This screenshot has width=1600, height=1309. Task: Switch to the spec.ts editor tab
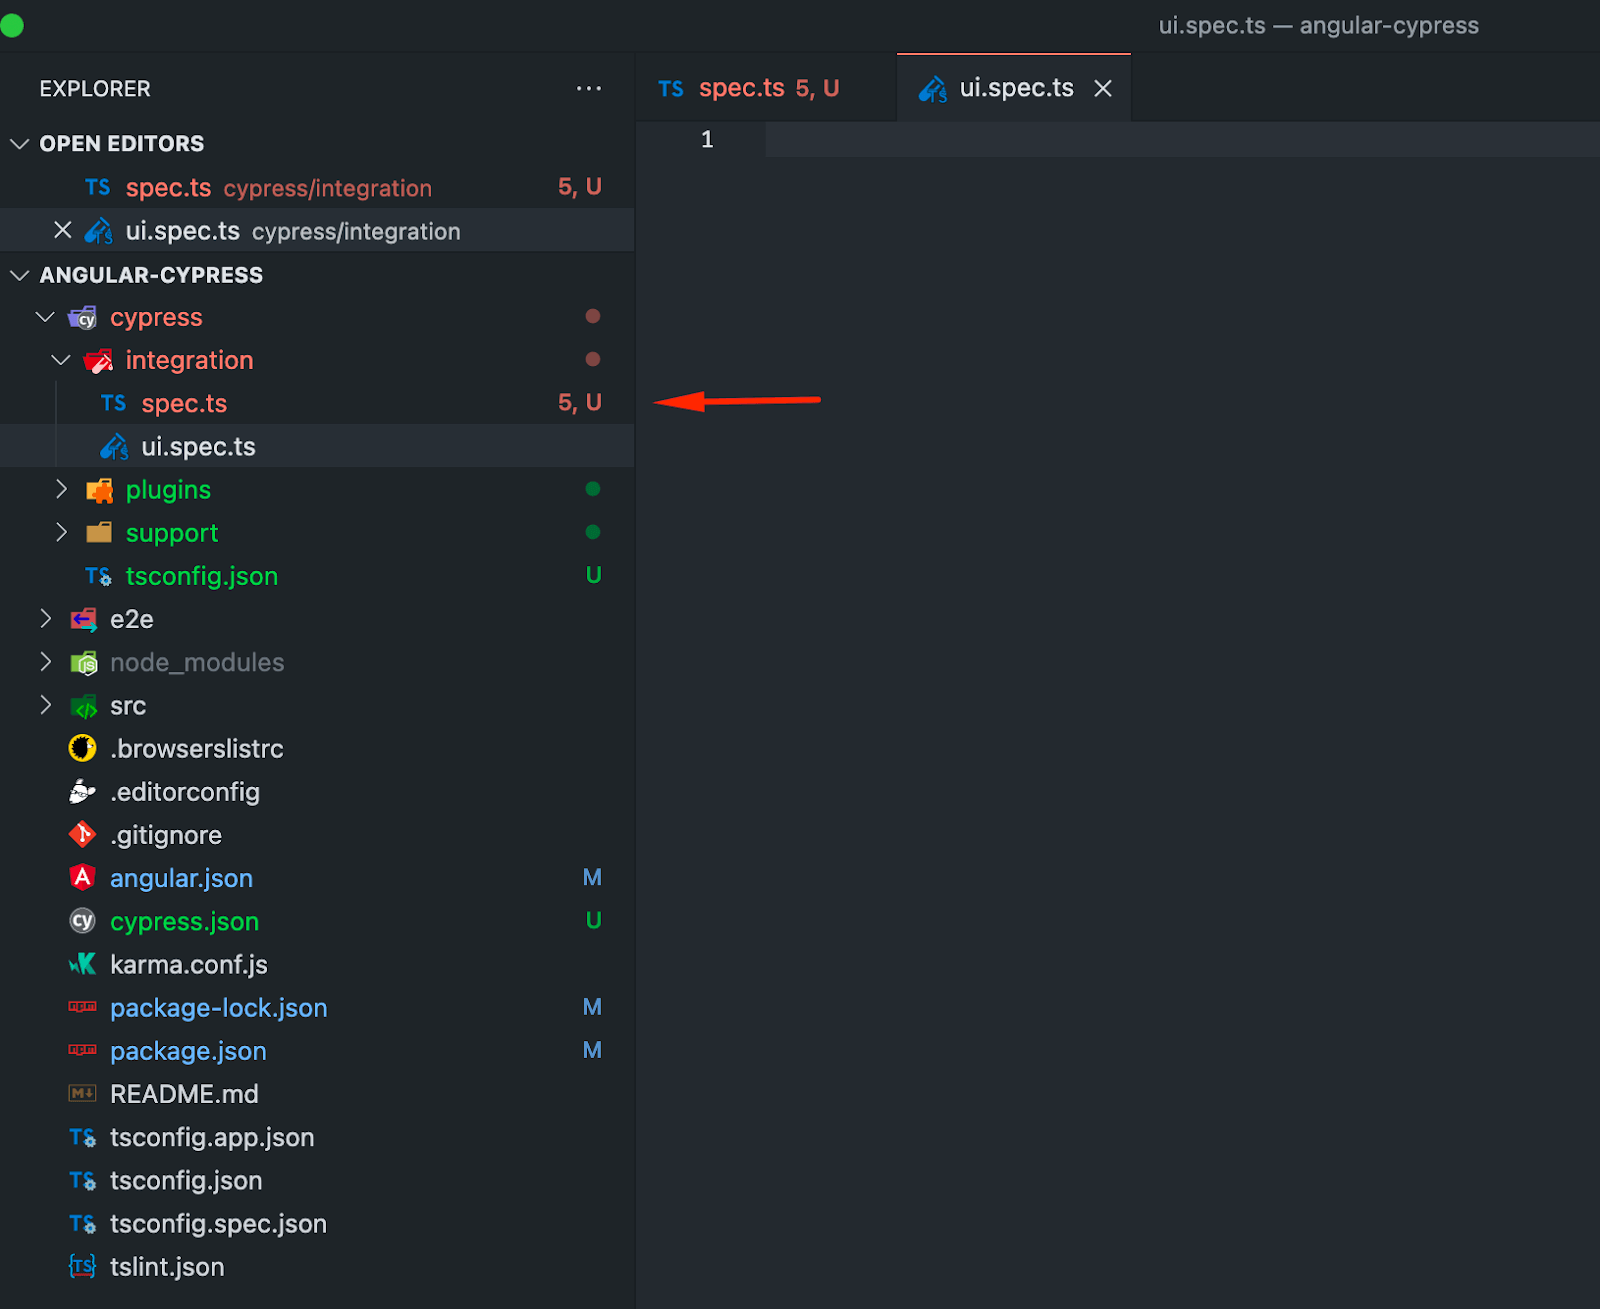(x=766, y=88)
